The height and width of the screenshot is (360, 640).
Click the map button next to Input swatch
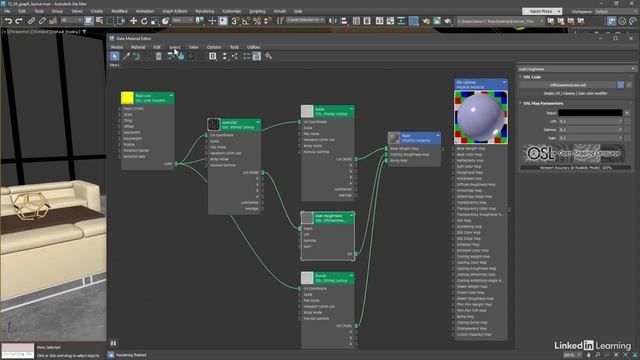pyautogui.click(x=627, y=113)
